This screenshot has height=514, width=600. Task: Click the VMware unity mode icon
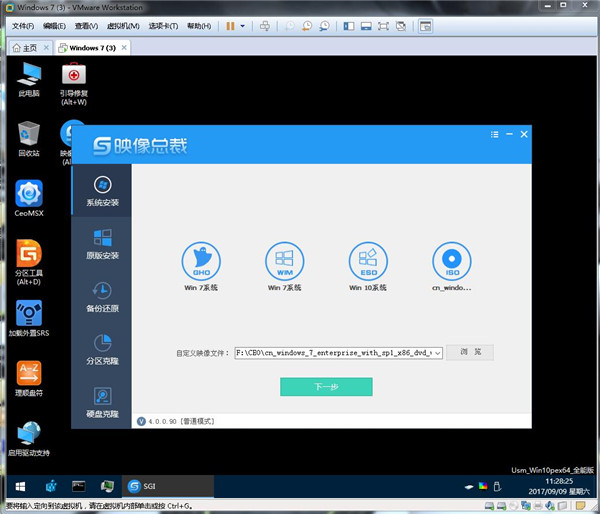[401, 26]
